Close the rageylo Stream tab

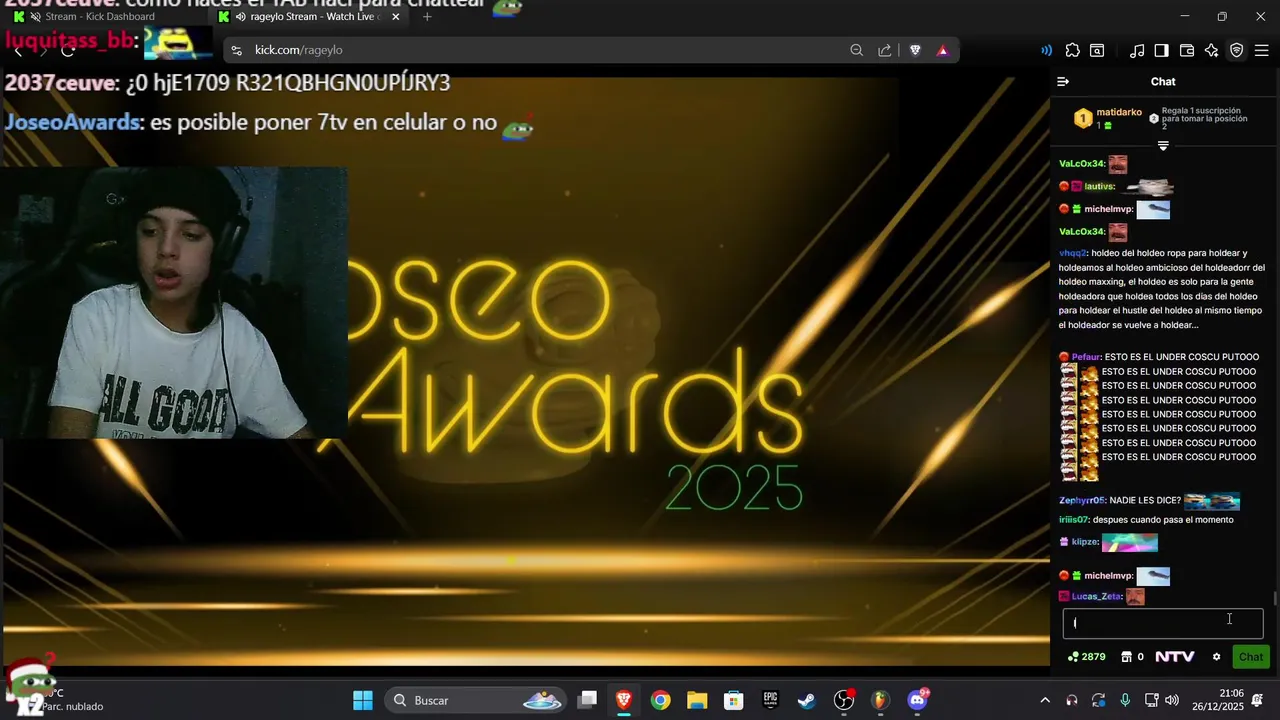396,17
